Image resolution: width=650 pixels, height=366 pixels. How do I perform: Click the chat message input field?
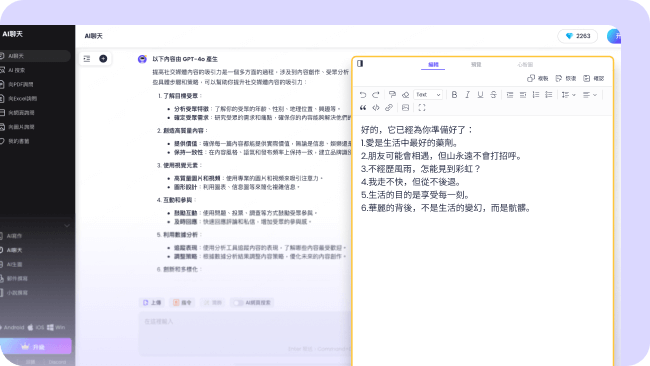[245, 334]
